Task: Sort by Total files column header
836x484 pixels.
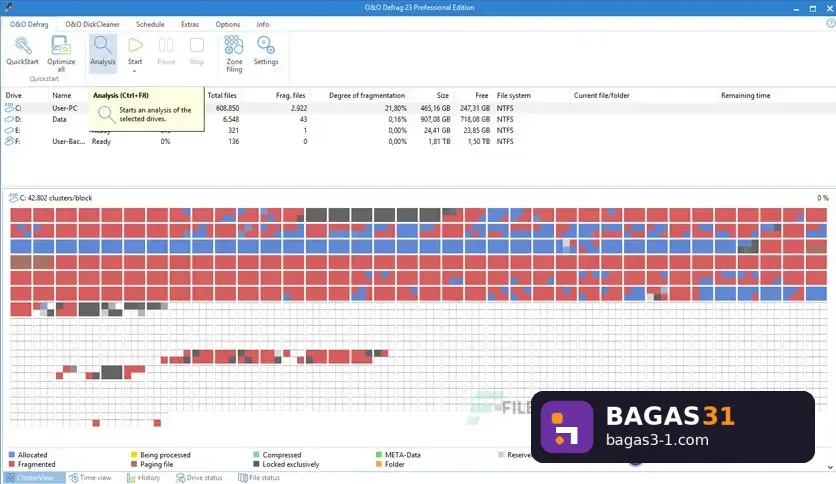Action: pos(222,95)
